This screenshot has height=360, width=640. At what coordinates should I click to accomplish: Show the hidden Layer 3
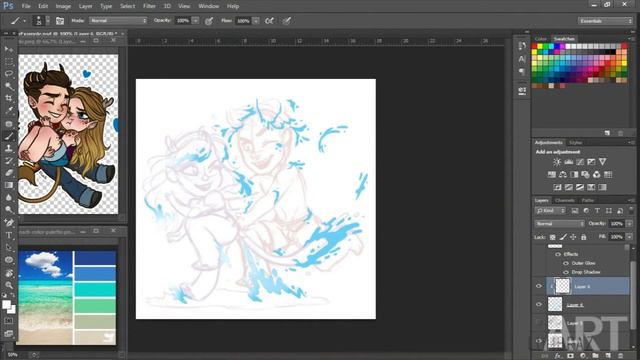pyautogui.click(x=539, y=322)
